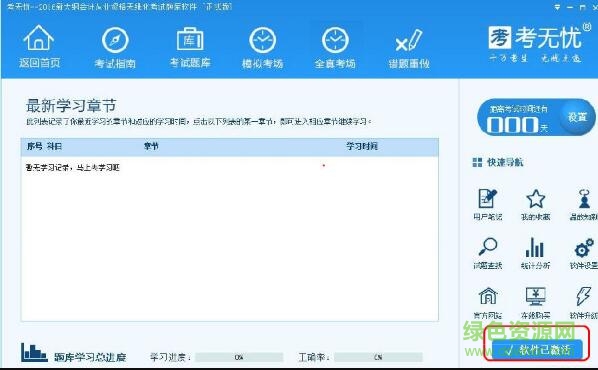Open the title bar dropdown menu arrow

[557, 7]
